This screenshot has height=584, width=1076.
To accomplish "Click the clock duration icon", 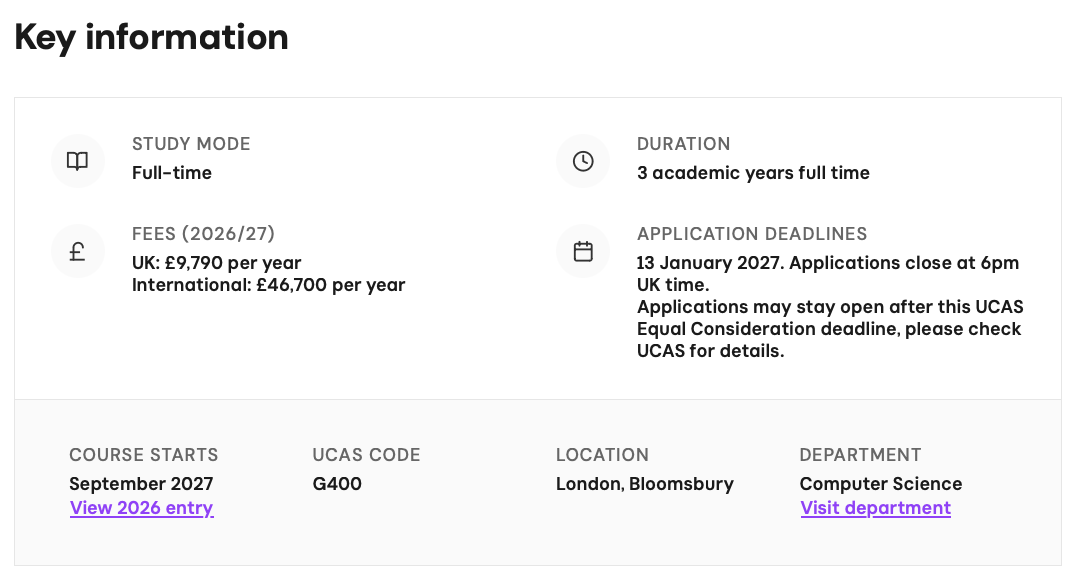I will pos(583,161).
